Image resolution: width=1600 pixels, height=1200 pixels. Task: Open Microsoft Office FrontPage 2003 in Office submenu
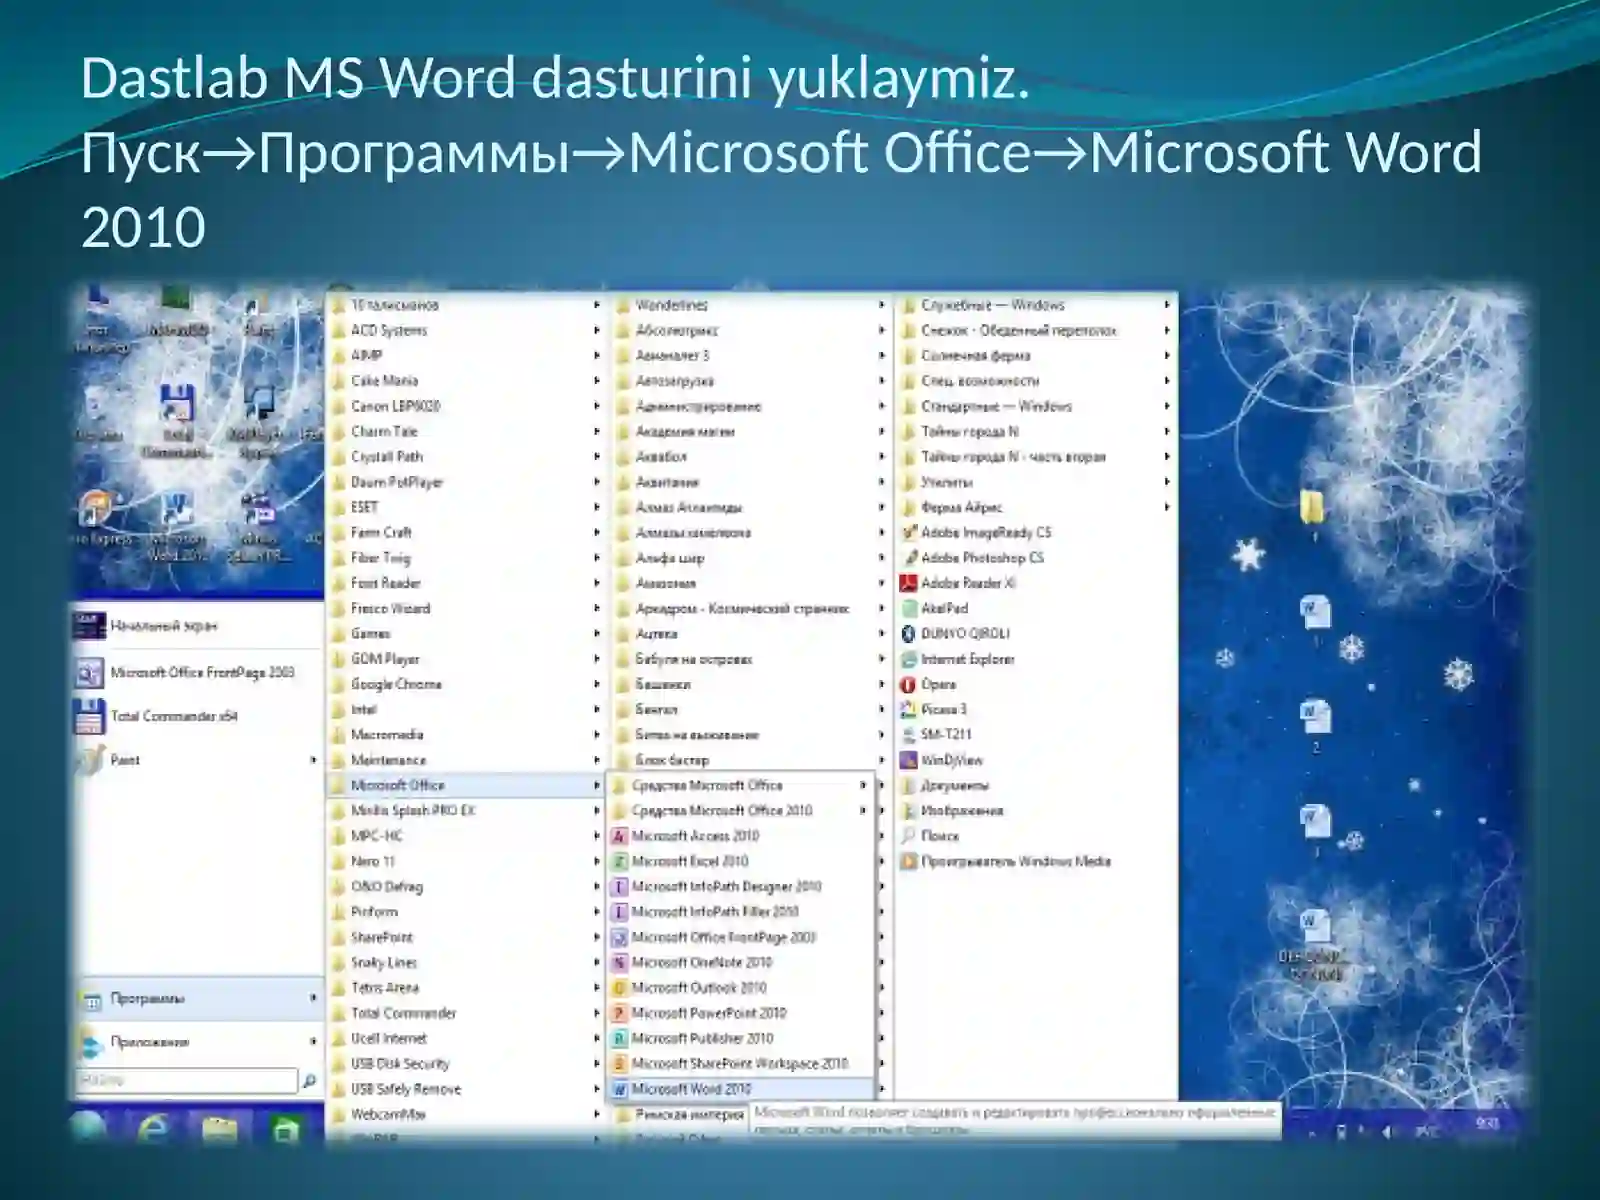click(740, 937)
